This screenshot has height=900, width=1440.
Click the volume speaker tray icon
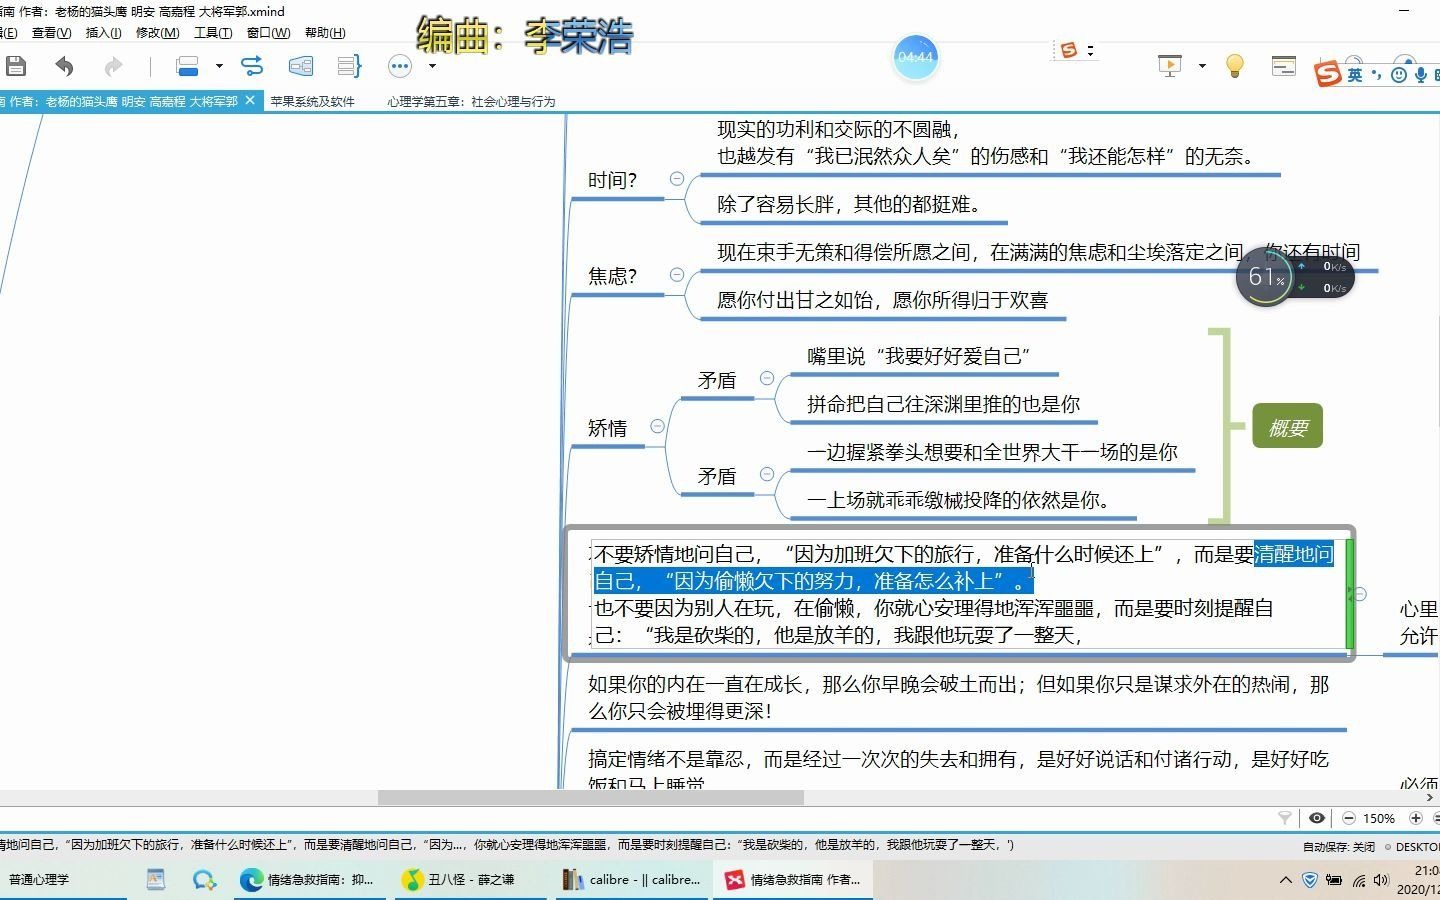click(1381, 880)
